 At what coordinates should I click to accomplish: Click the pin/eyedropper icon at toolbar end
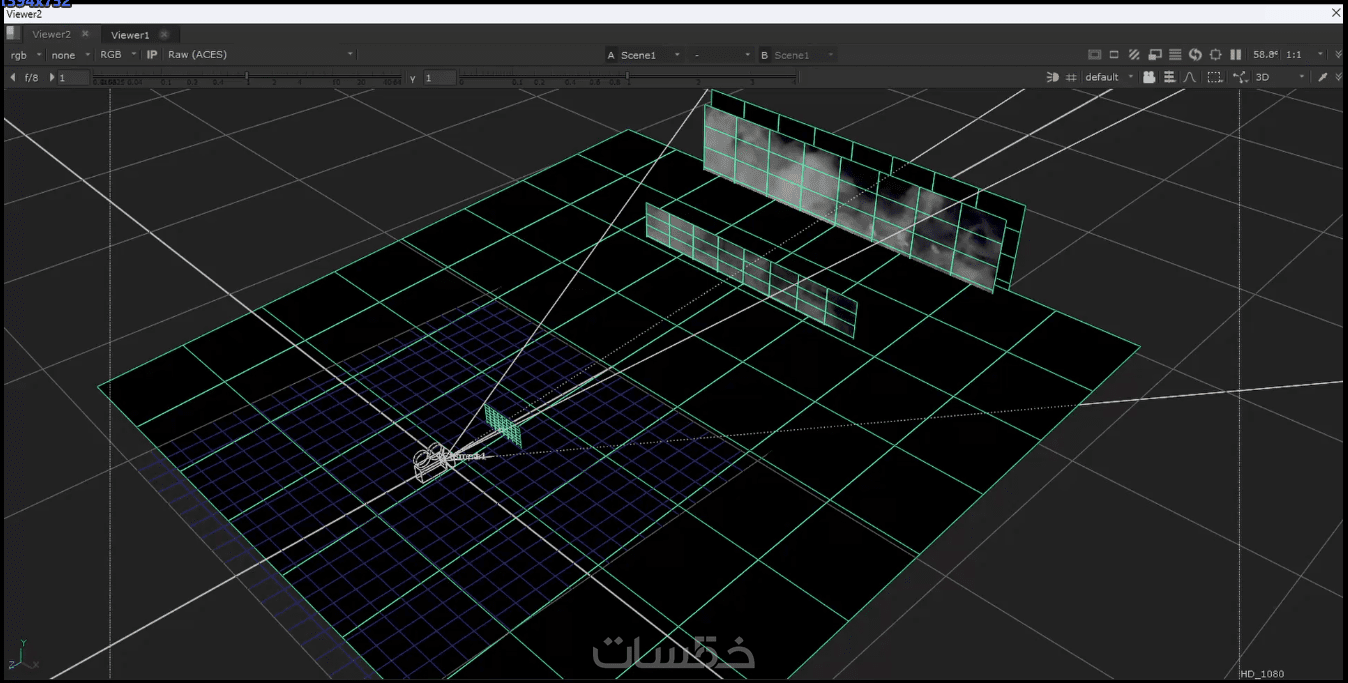[x=1322, y=77]
